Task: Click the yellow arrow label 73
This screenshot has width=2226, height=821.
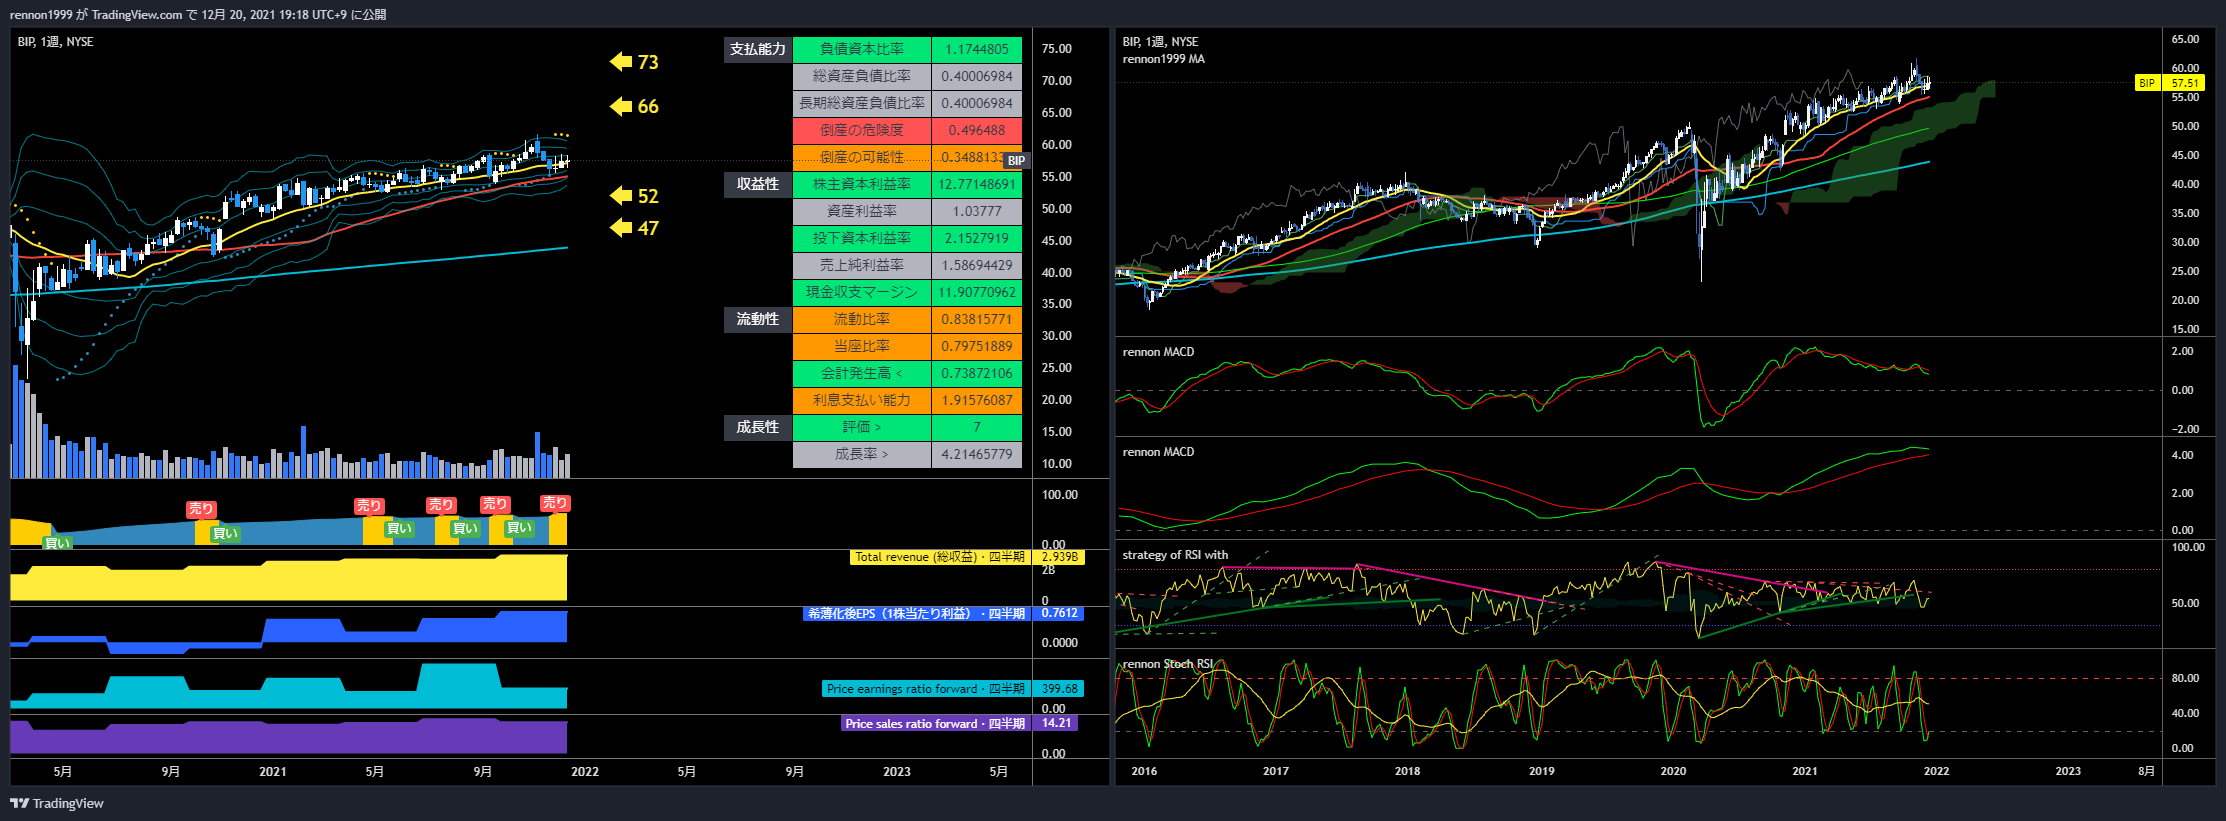Action: [634, 62]
